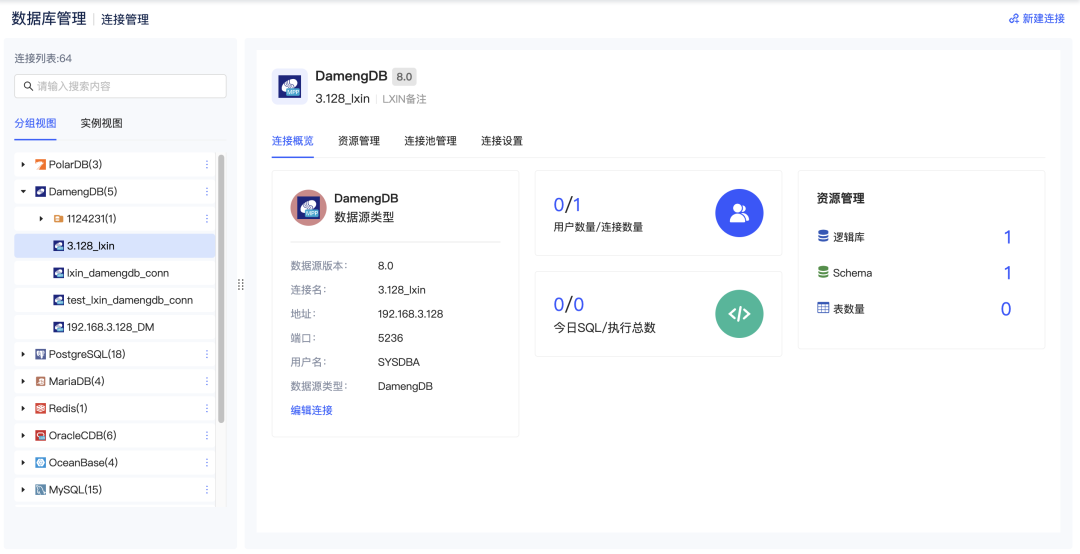Viewport: 1080px width, 554px height.
Task: Click the round DamengDB data source avatar
Action: coord(308,207)
